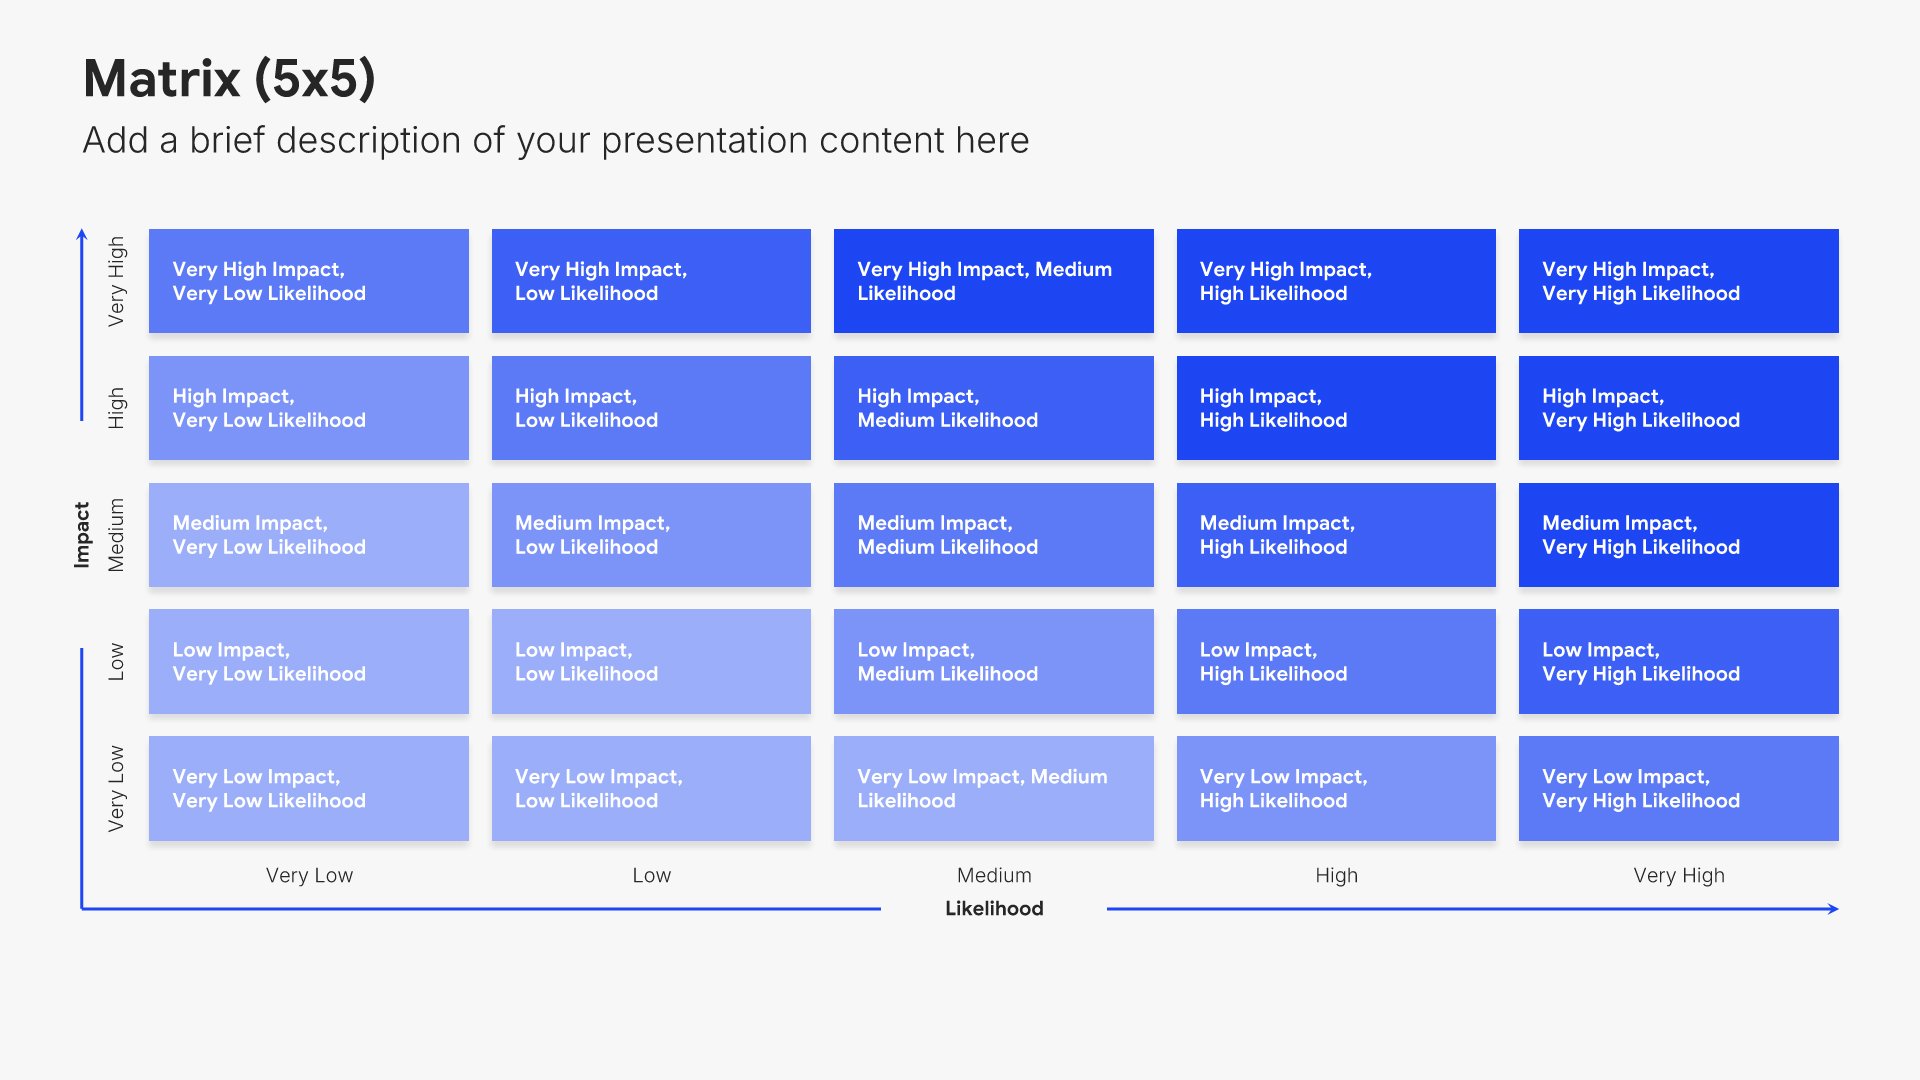Image resolution: width=1920 pixels, height=1080 pixels.
Task: Select 'Very High Impact, Very High Likelihood' cell
Action: point(1679,281)
